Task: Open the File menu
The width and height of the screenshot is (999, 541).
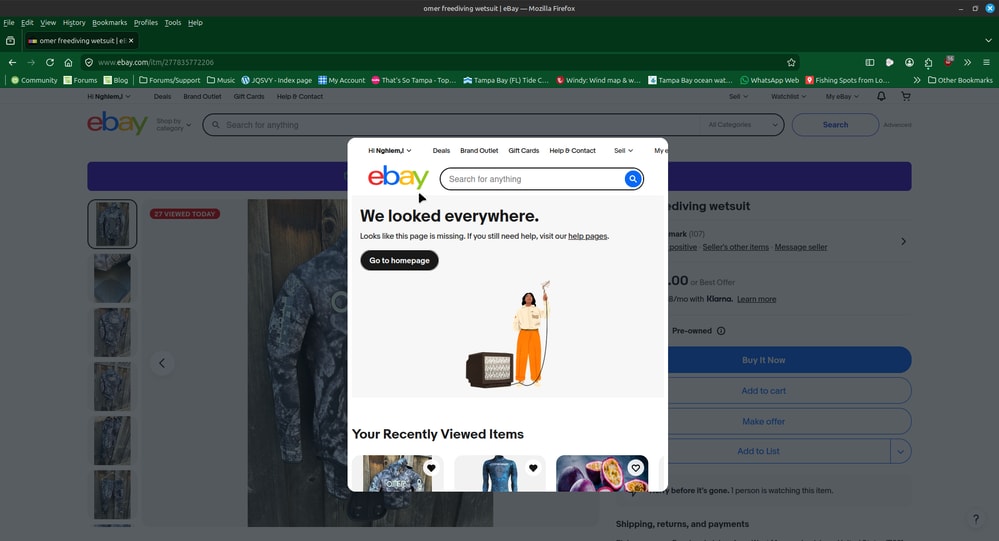Action: pyautogui.click(x=9, y=22)
